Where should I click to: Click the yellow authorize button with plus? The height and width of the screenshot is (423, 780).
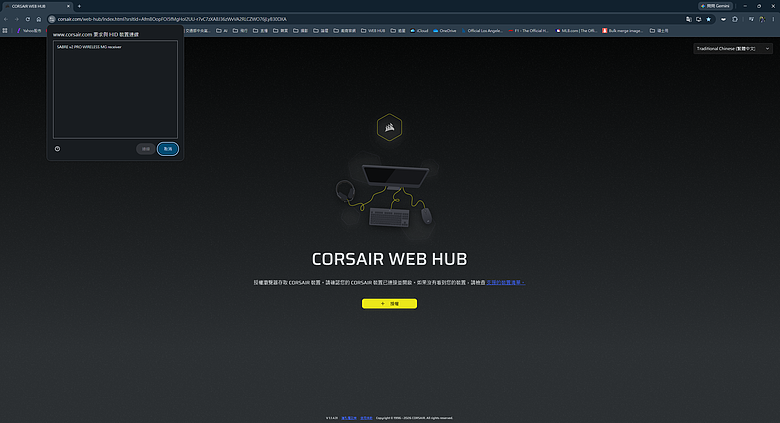(390, 304)
